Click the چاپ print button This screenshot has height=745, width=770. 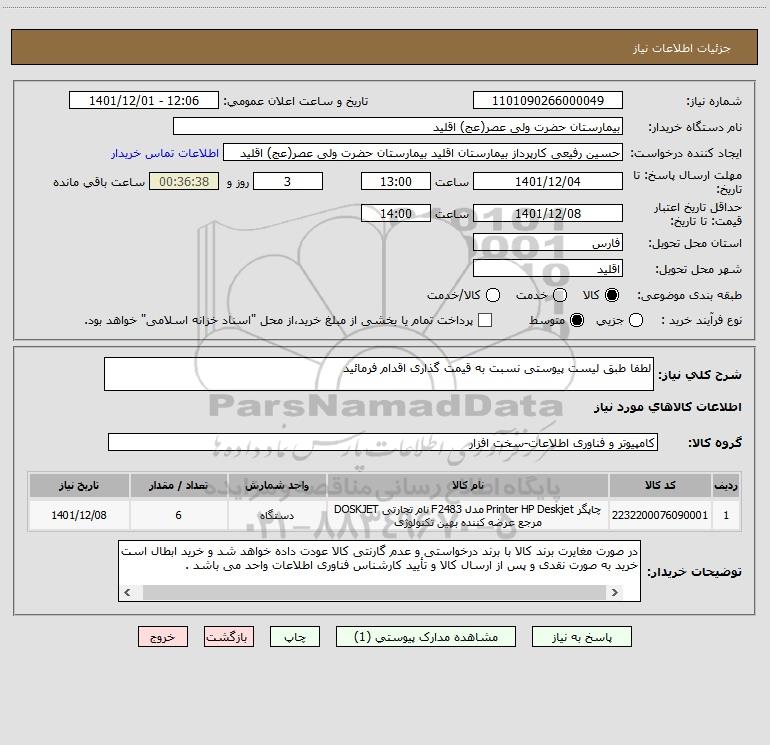point(295,637)
